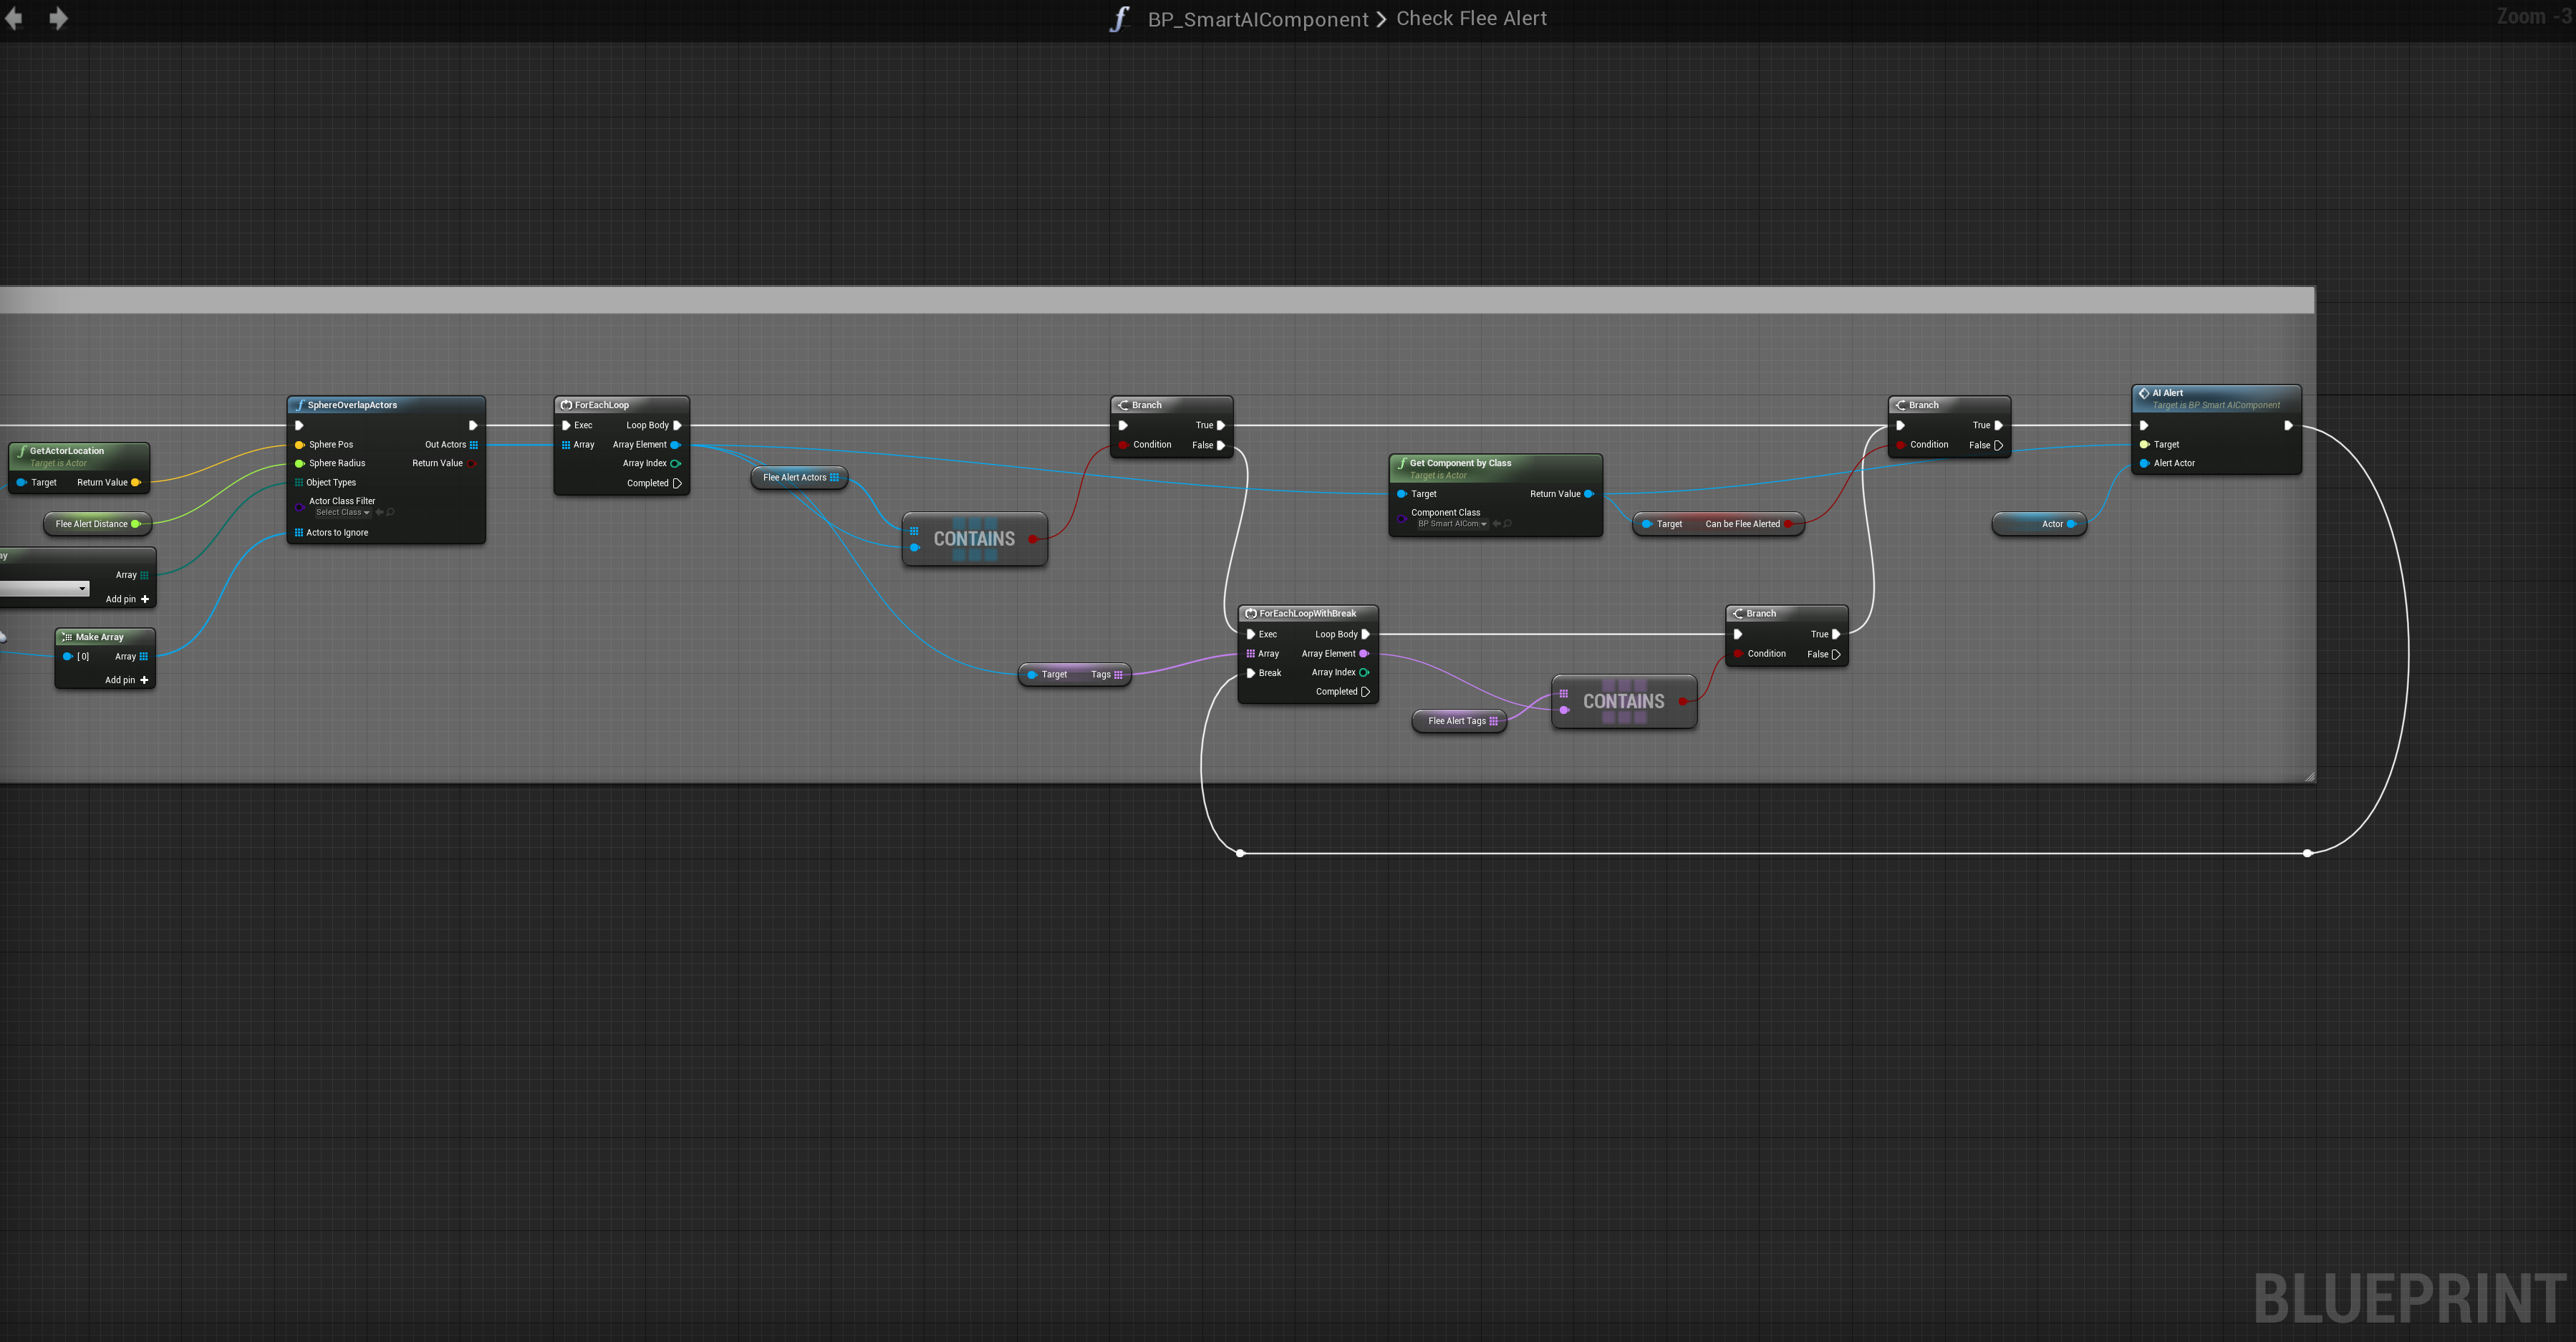The width and height of the screenshot is (2576, 1342).
Task: Click the Check Flee Alert breadcrumb title
Action: [x=1470, y=19]
